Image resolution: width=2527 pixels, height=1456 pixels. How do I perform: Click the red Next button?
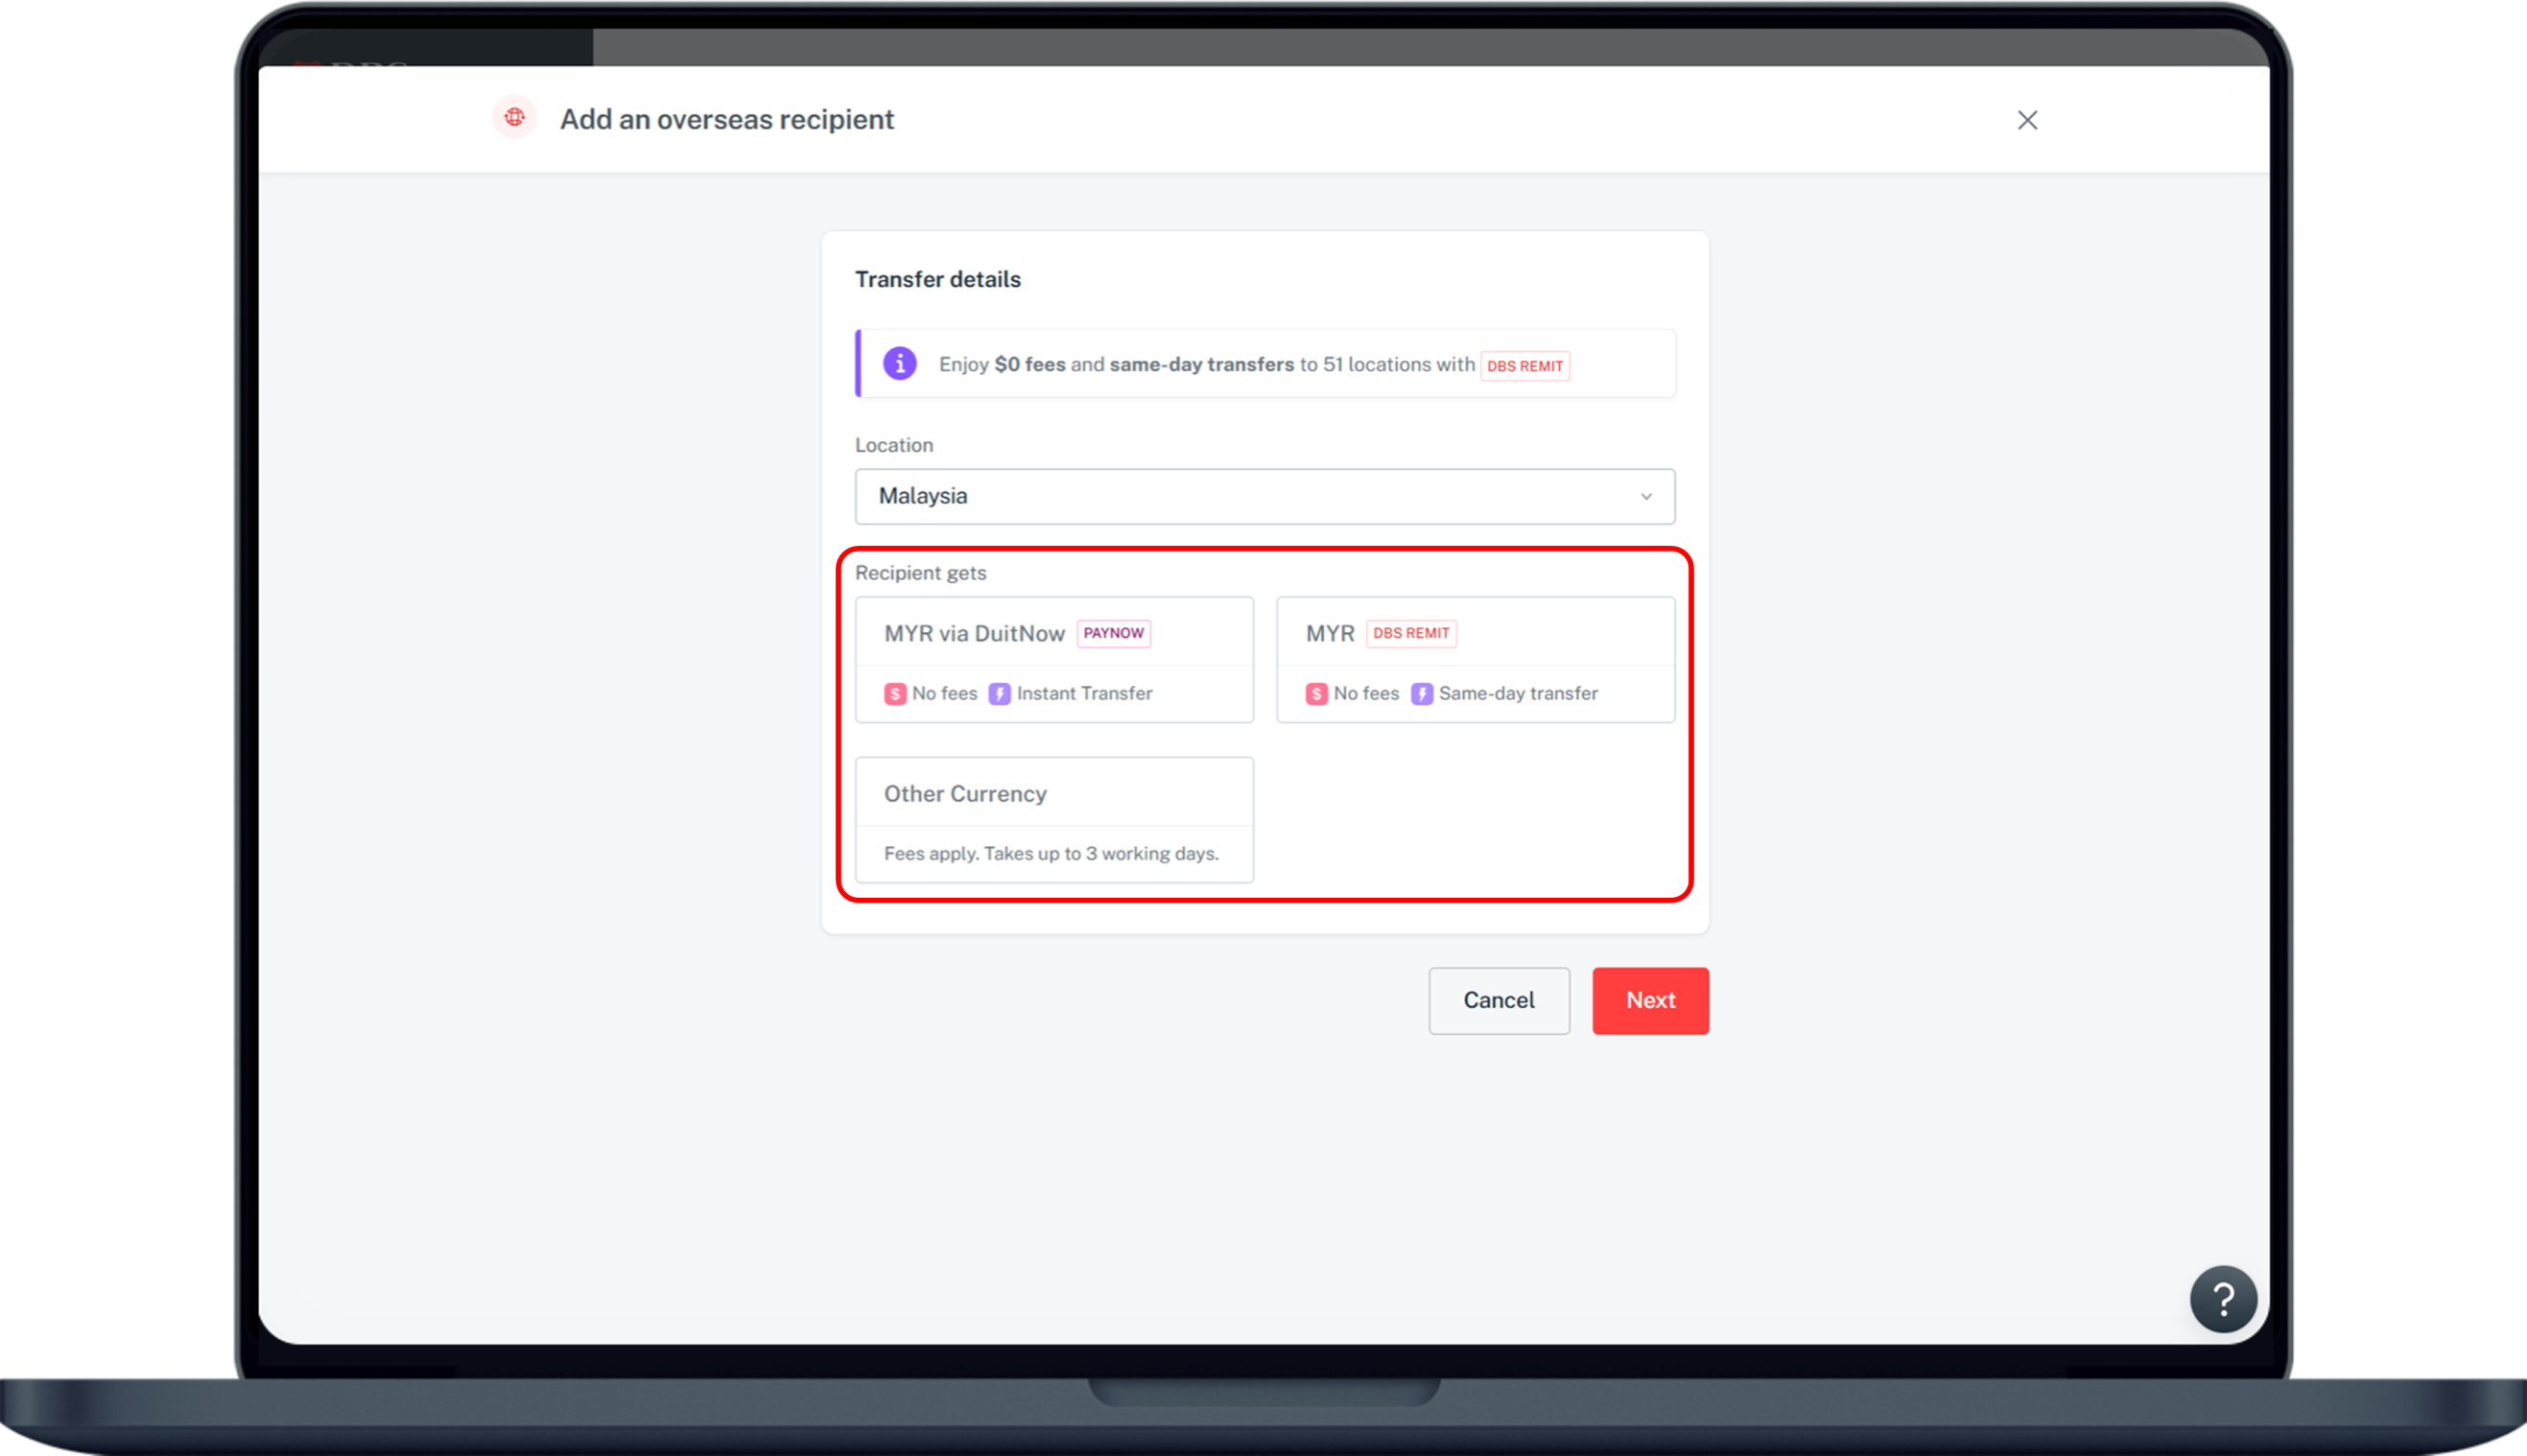1649,1000
